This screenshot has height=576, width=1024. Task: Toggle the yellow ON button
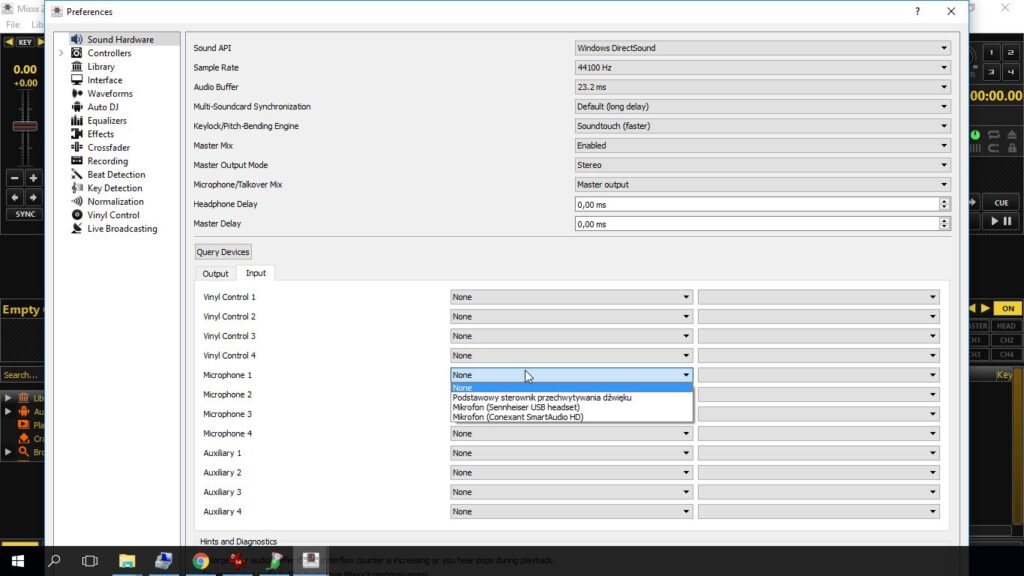point(1007,309)
